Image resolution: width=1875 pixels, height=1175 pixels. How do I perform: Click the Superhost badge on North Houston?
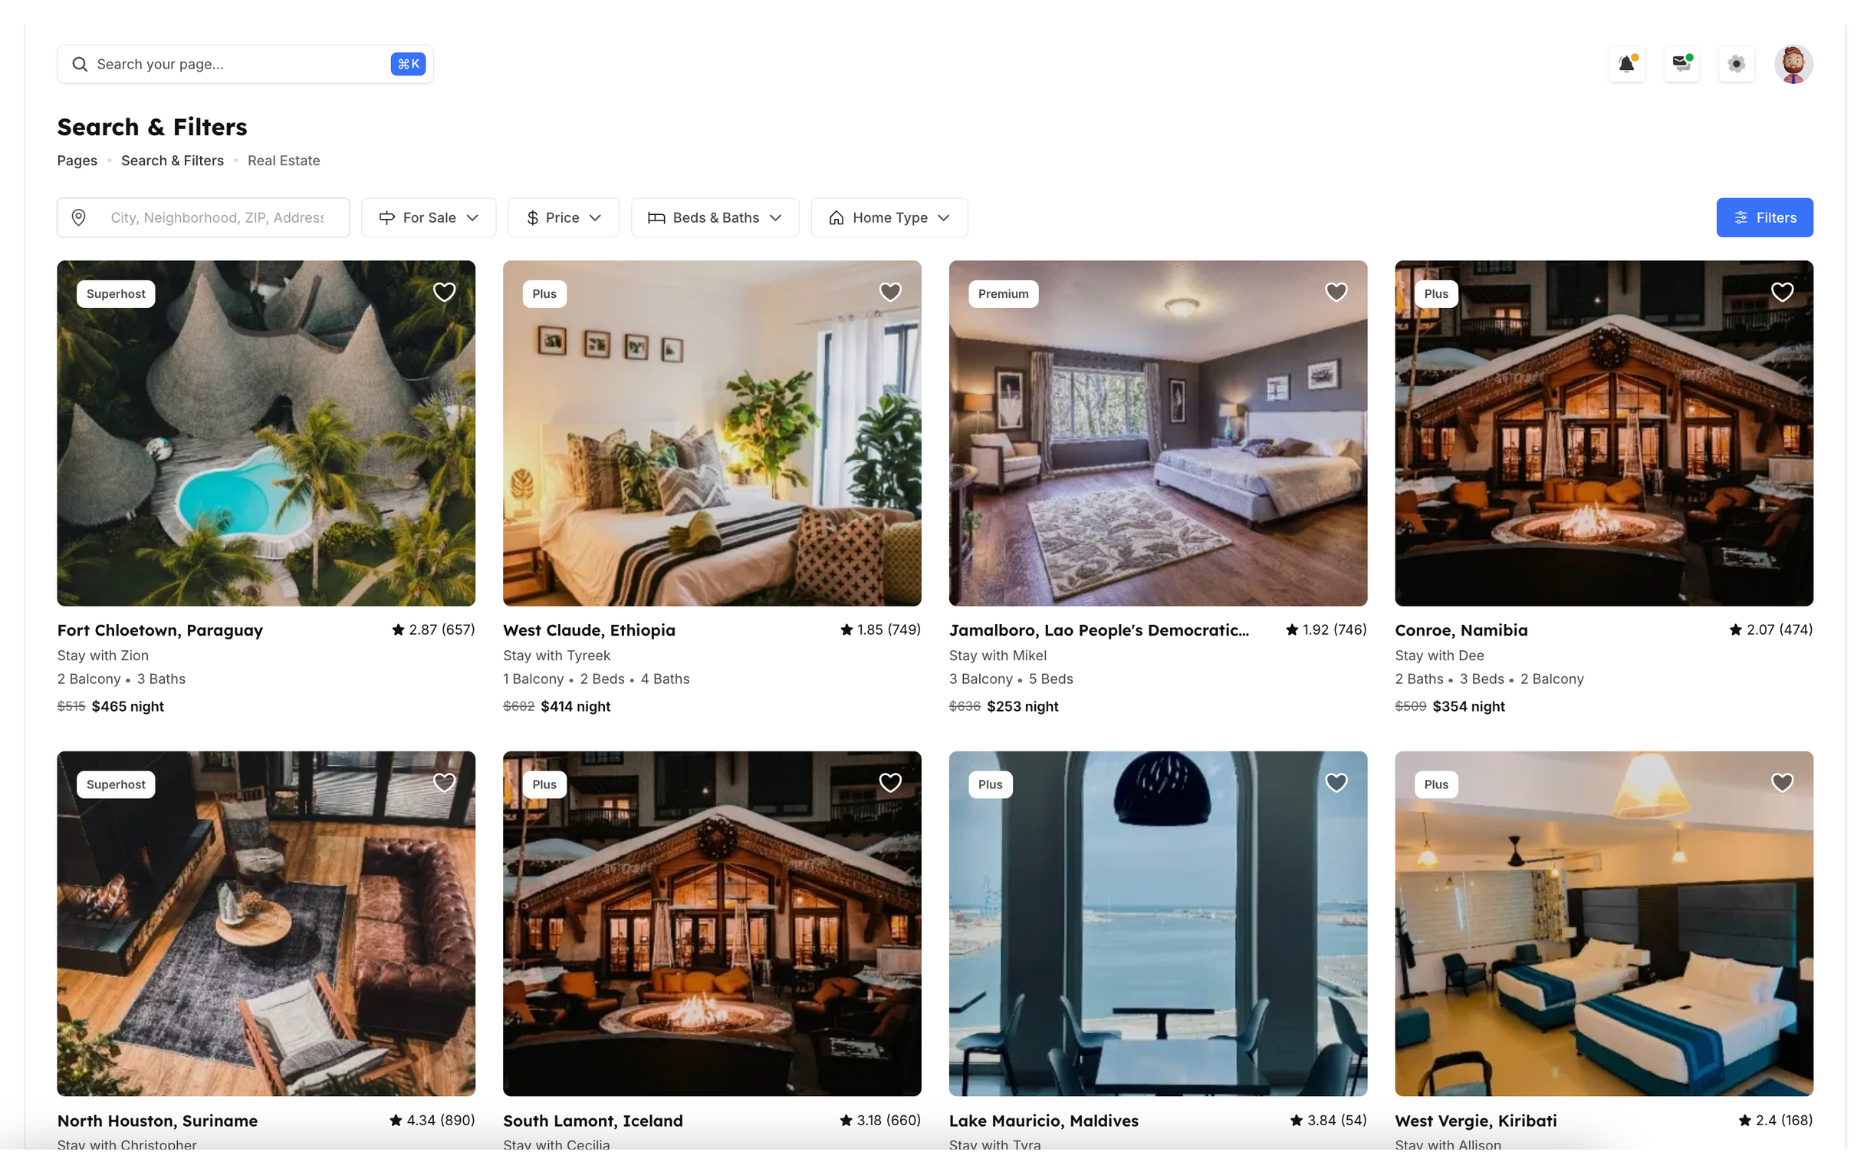coord(116,784)
